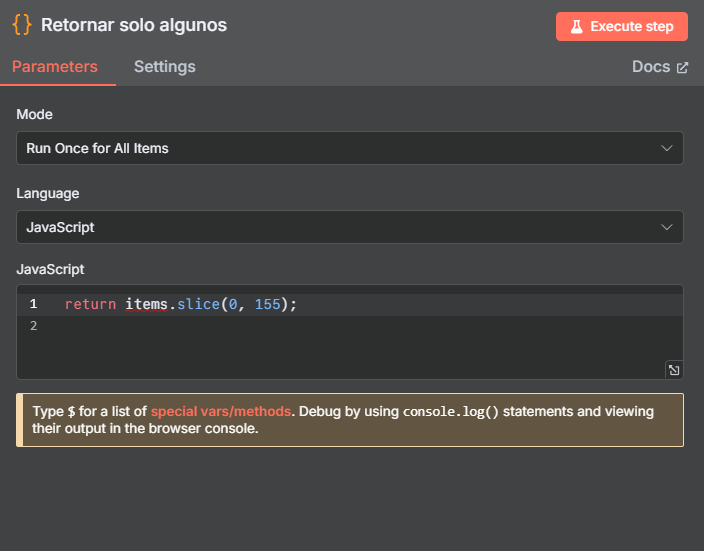The width and height of the screenshot is (704, 551).
Task: Click the chevron arrow of the Language field
Action: pyautogui.click(x=668, y=227)
